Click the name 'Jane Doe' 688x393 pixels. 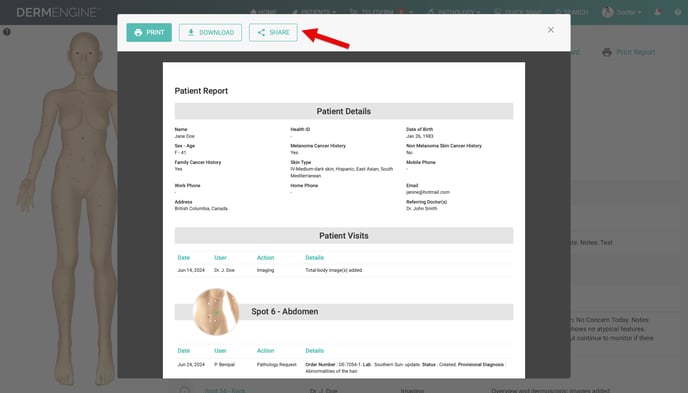point(184,136)
